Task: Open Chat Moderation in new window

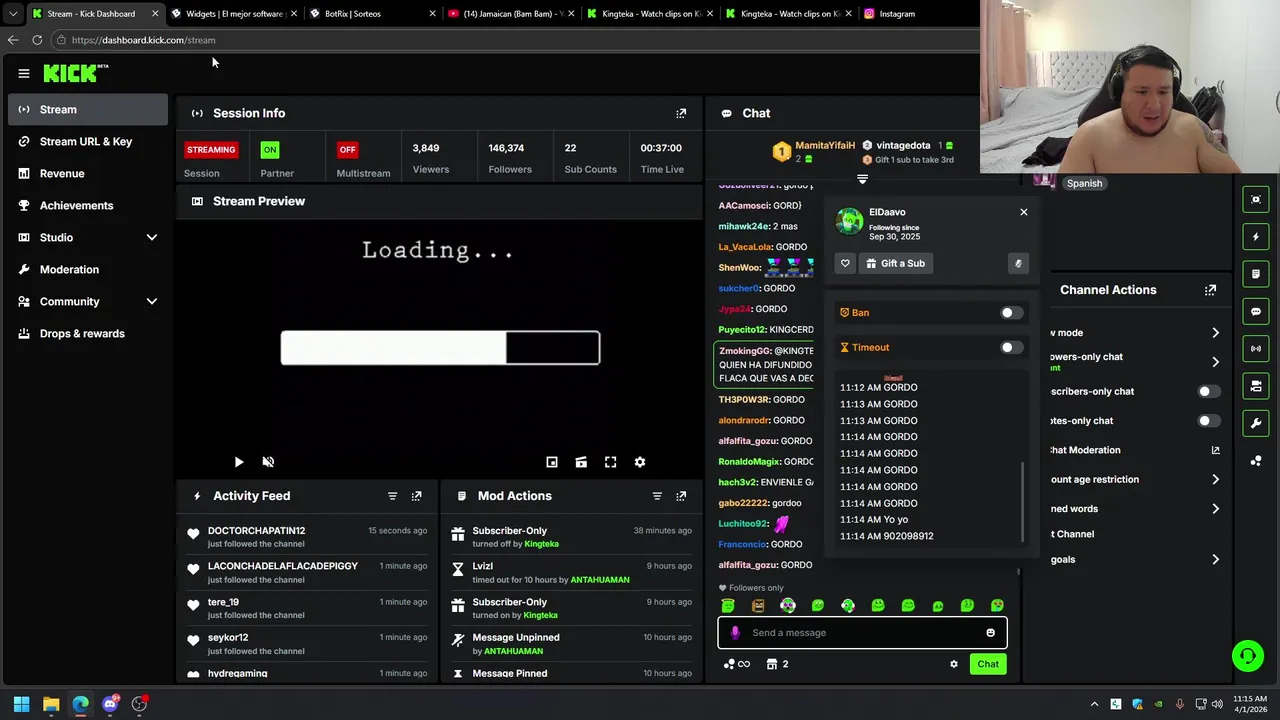Action: coord(1215,450)
